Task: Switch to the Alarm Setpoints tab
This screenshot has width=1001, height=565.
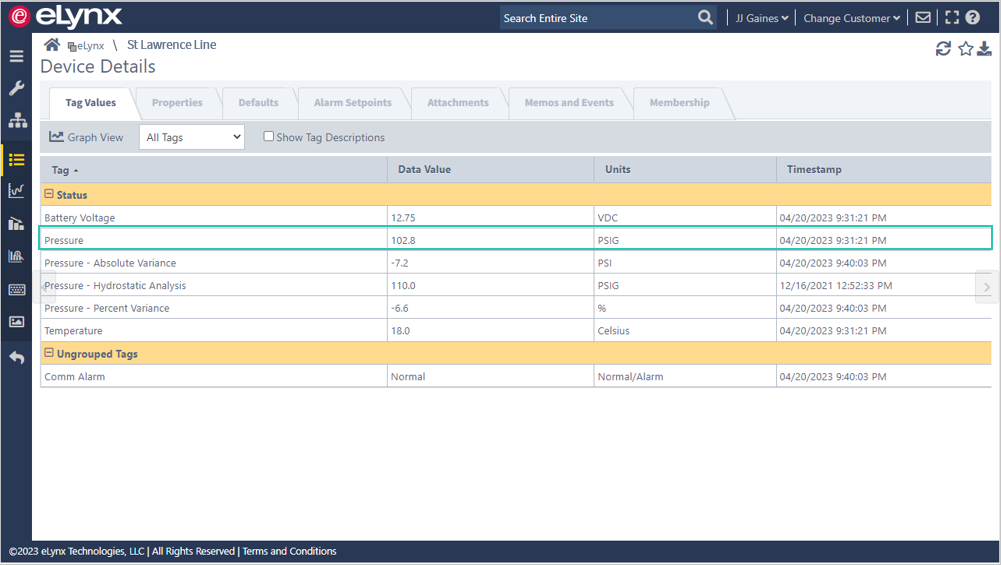Action: (x=352, y=103)
